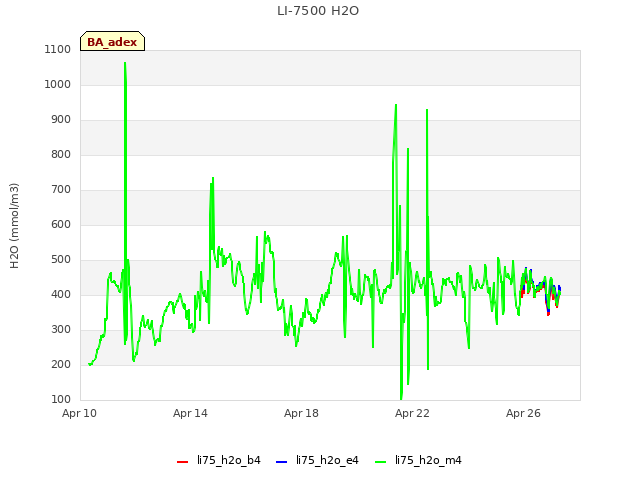
Task: Click the lowest green dip near 100
Action: pyautogui.click(x=401, y=398)
